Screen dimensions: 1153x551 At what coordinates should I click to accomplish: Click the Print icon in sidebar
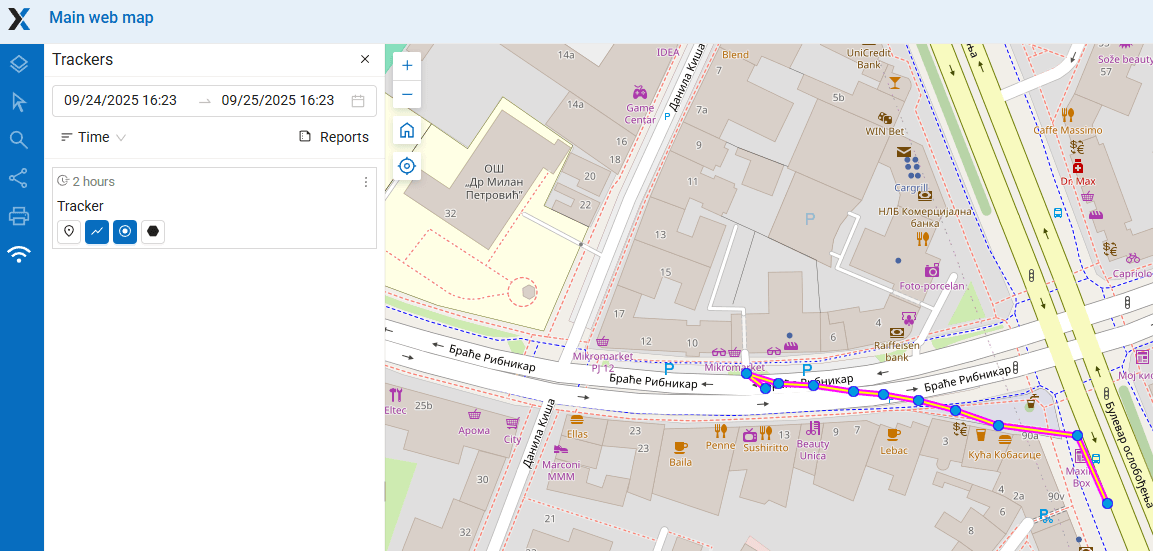[x=19, y=216]
